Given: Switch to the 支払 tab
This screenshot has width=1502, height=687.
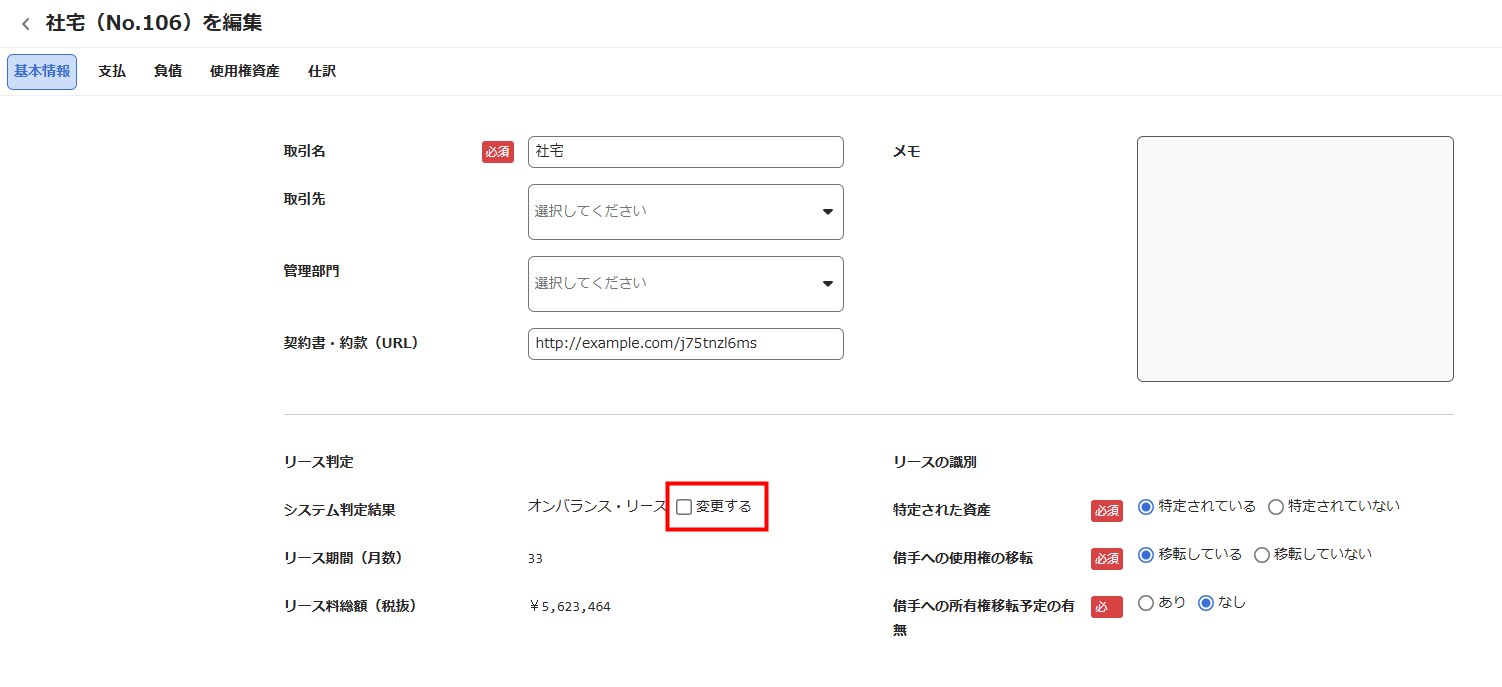Looking at the screenshot, I should click(x=112, y=72).
